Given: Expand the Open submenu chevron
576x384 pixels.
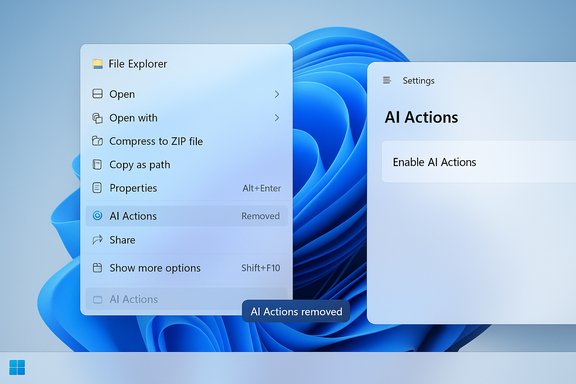Looking at the screenshot, I should click(277, 94).
